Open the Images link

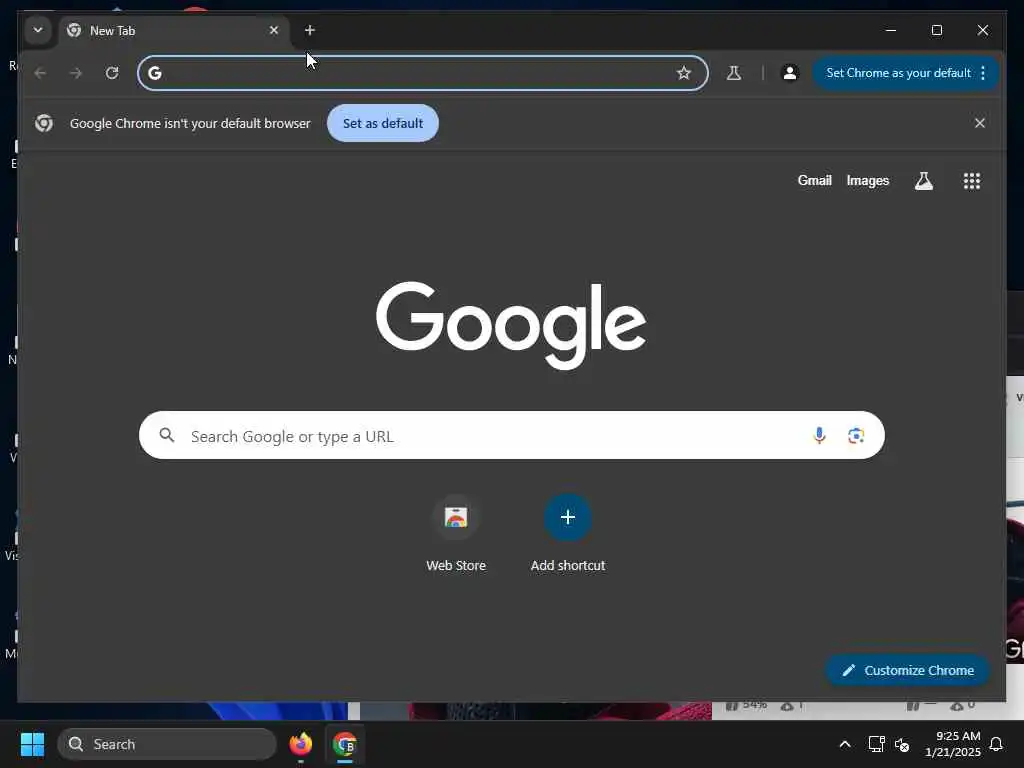pyautogui.click(x=867, y=180)
